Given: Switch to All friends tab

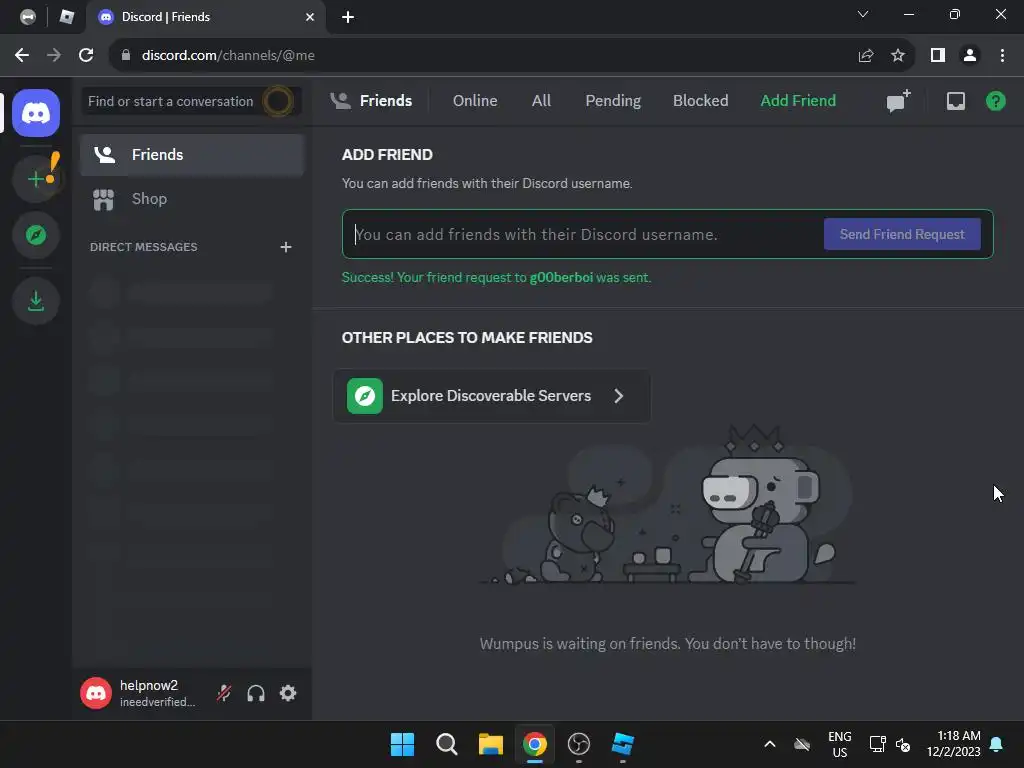Looking at the screenshot, I should [541, 101].
